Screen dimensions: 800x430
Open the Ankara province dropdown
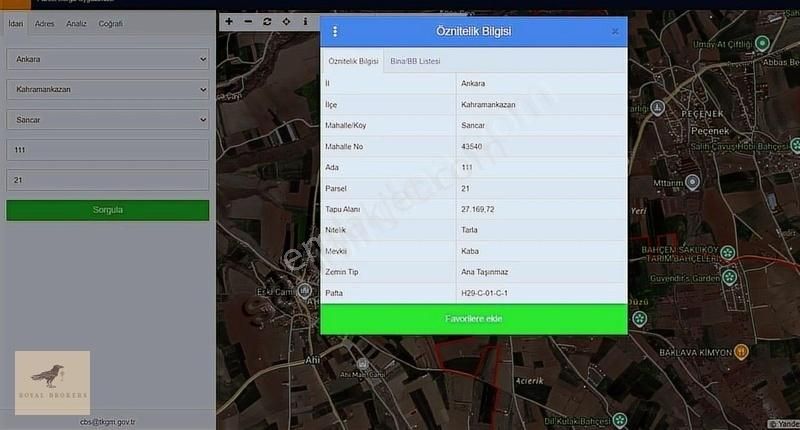pos(108,59)
